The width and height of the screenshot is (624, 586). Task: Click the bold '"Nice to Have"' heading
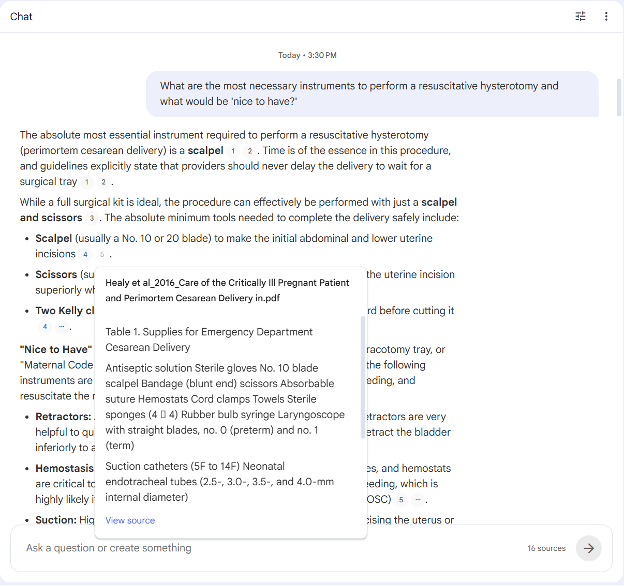(56, 349)
